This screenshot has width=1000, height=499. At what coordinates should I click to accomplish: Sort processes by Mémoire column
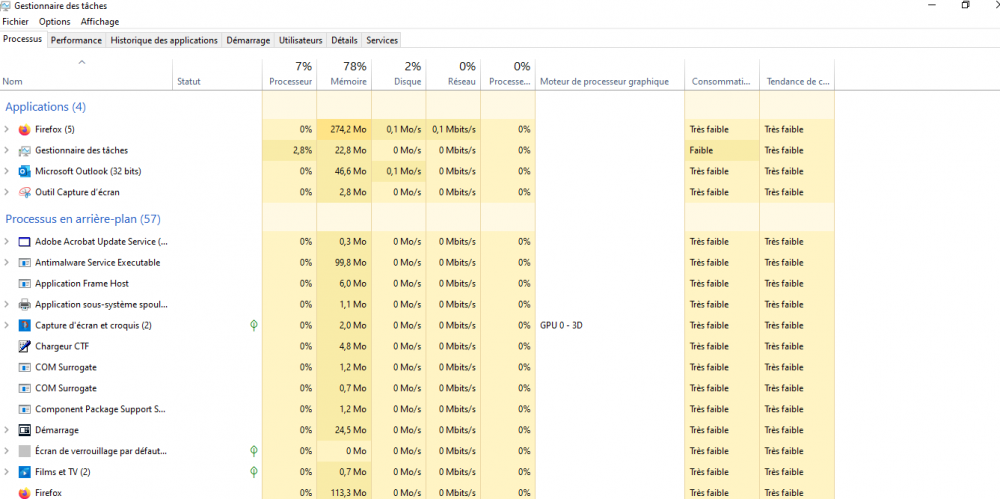(344, 74)
